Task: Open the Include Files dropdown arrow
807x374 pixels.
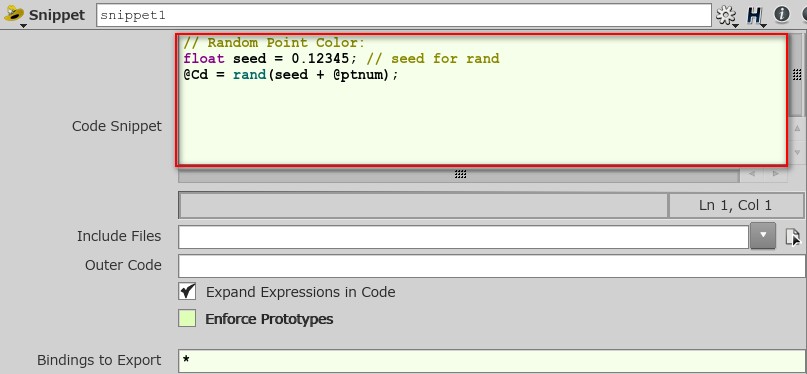Action: (763, 236)
